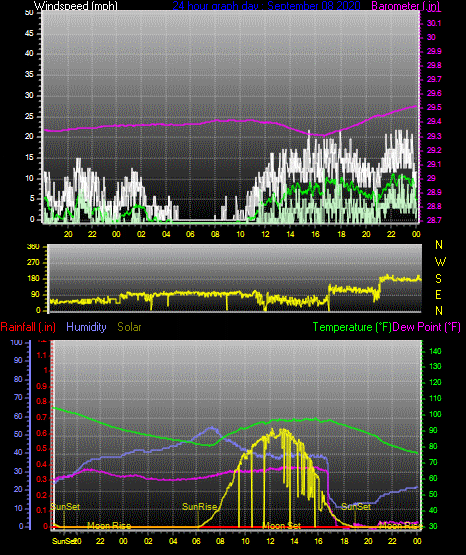Click the green temperature axis value 110
Screen dimensions: 466x555
tap(435, 399)
